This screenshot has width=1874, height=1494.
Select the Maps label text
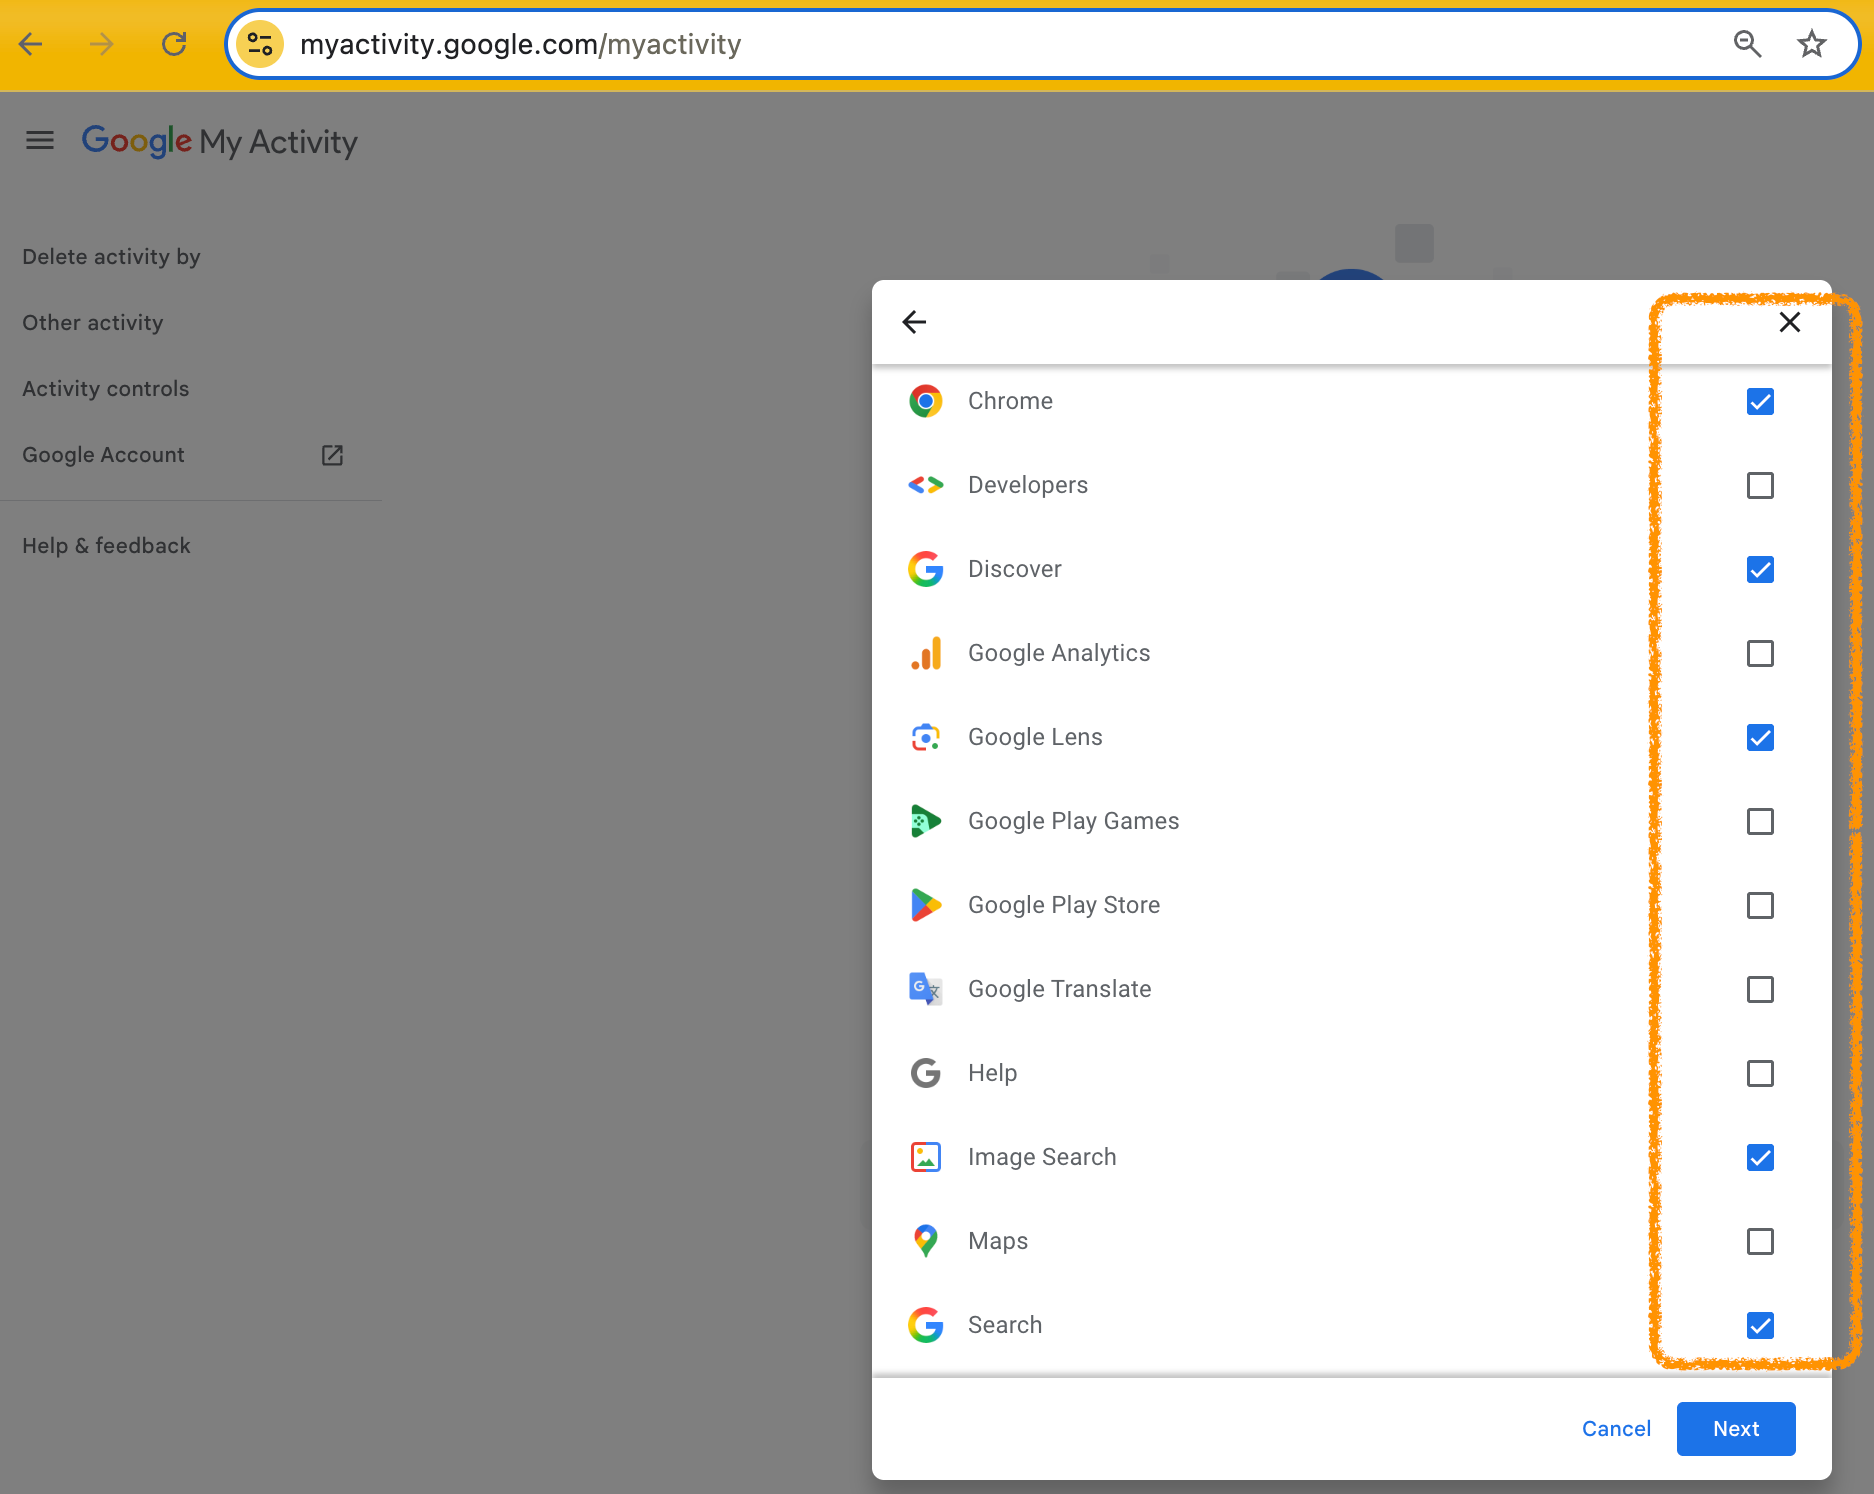[998, 1241]
